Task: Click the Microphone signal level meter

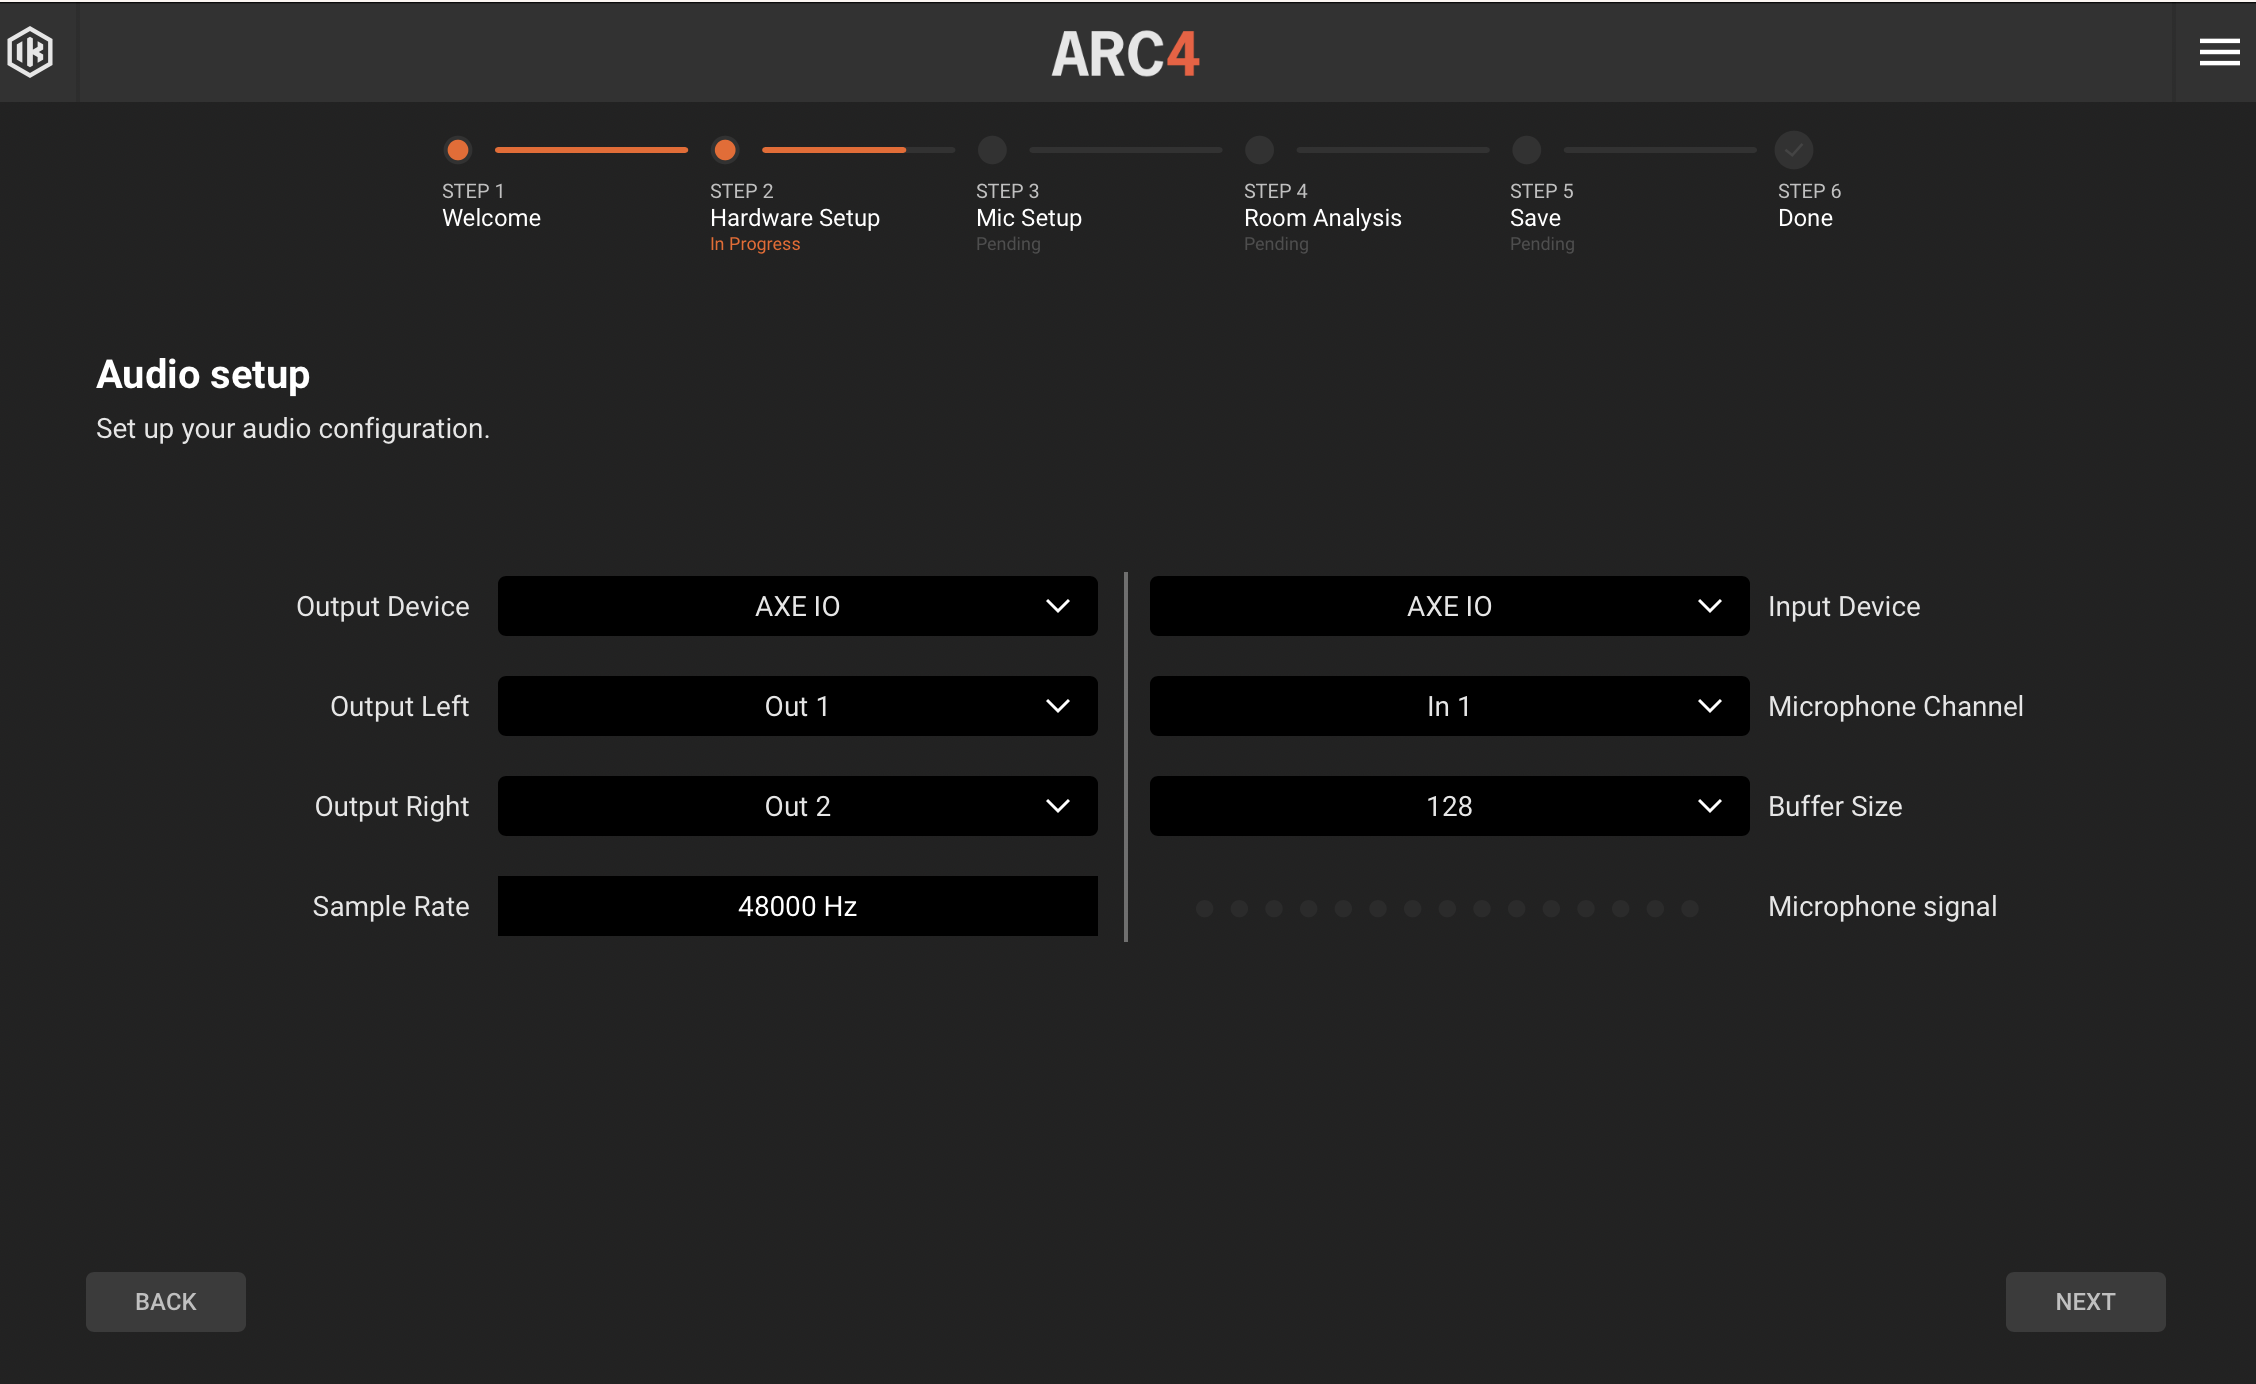Action: (1447, 908)
